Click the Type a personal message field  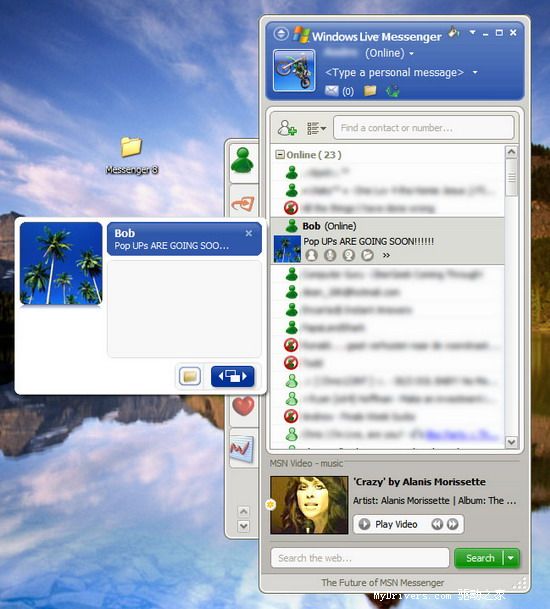point(394,73)
